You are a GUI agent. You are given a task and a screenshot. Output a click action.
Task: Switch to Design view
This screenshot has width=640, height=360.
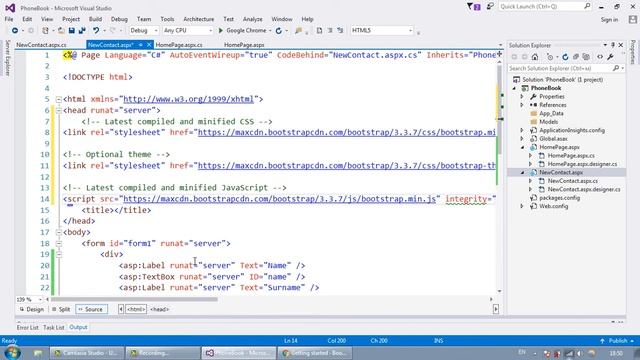32,309
